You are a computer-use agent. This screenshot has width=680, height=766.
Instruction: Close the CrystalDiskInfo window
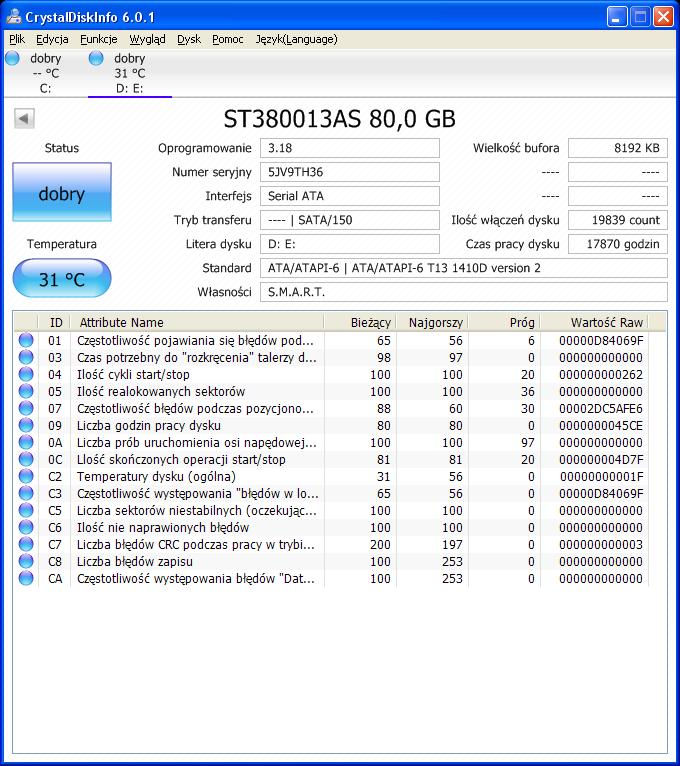(663, 17)
